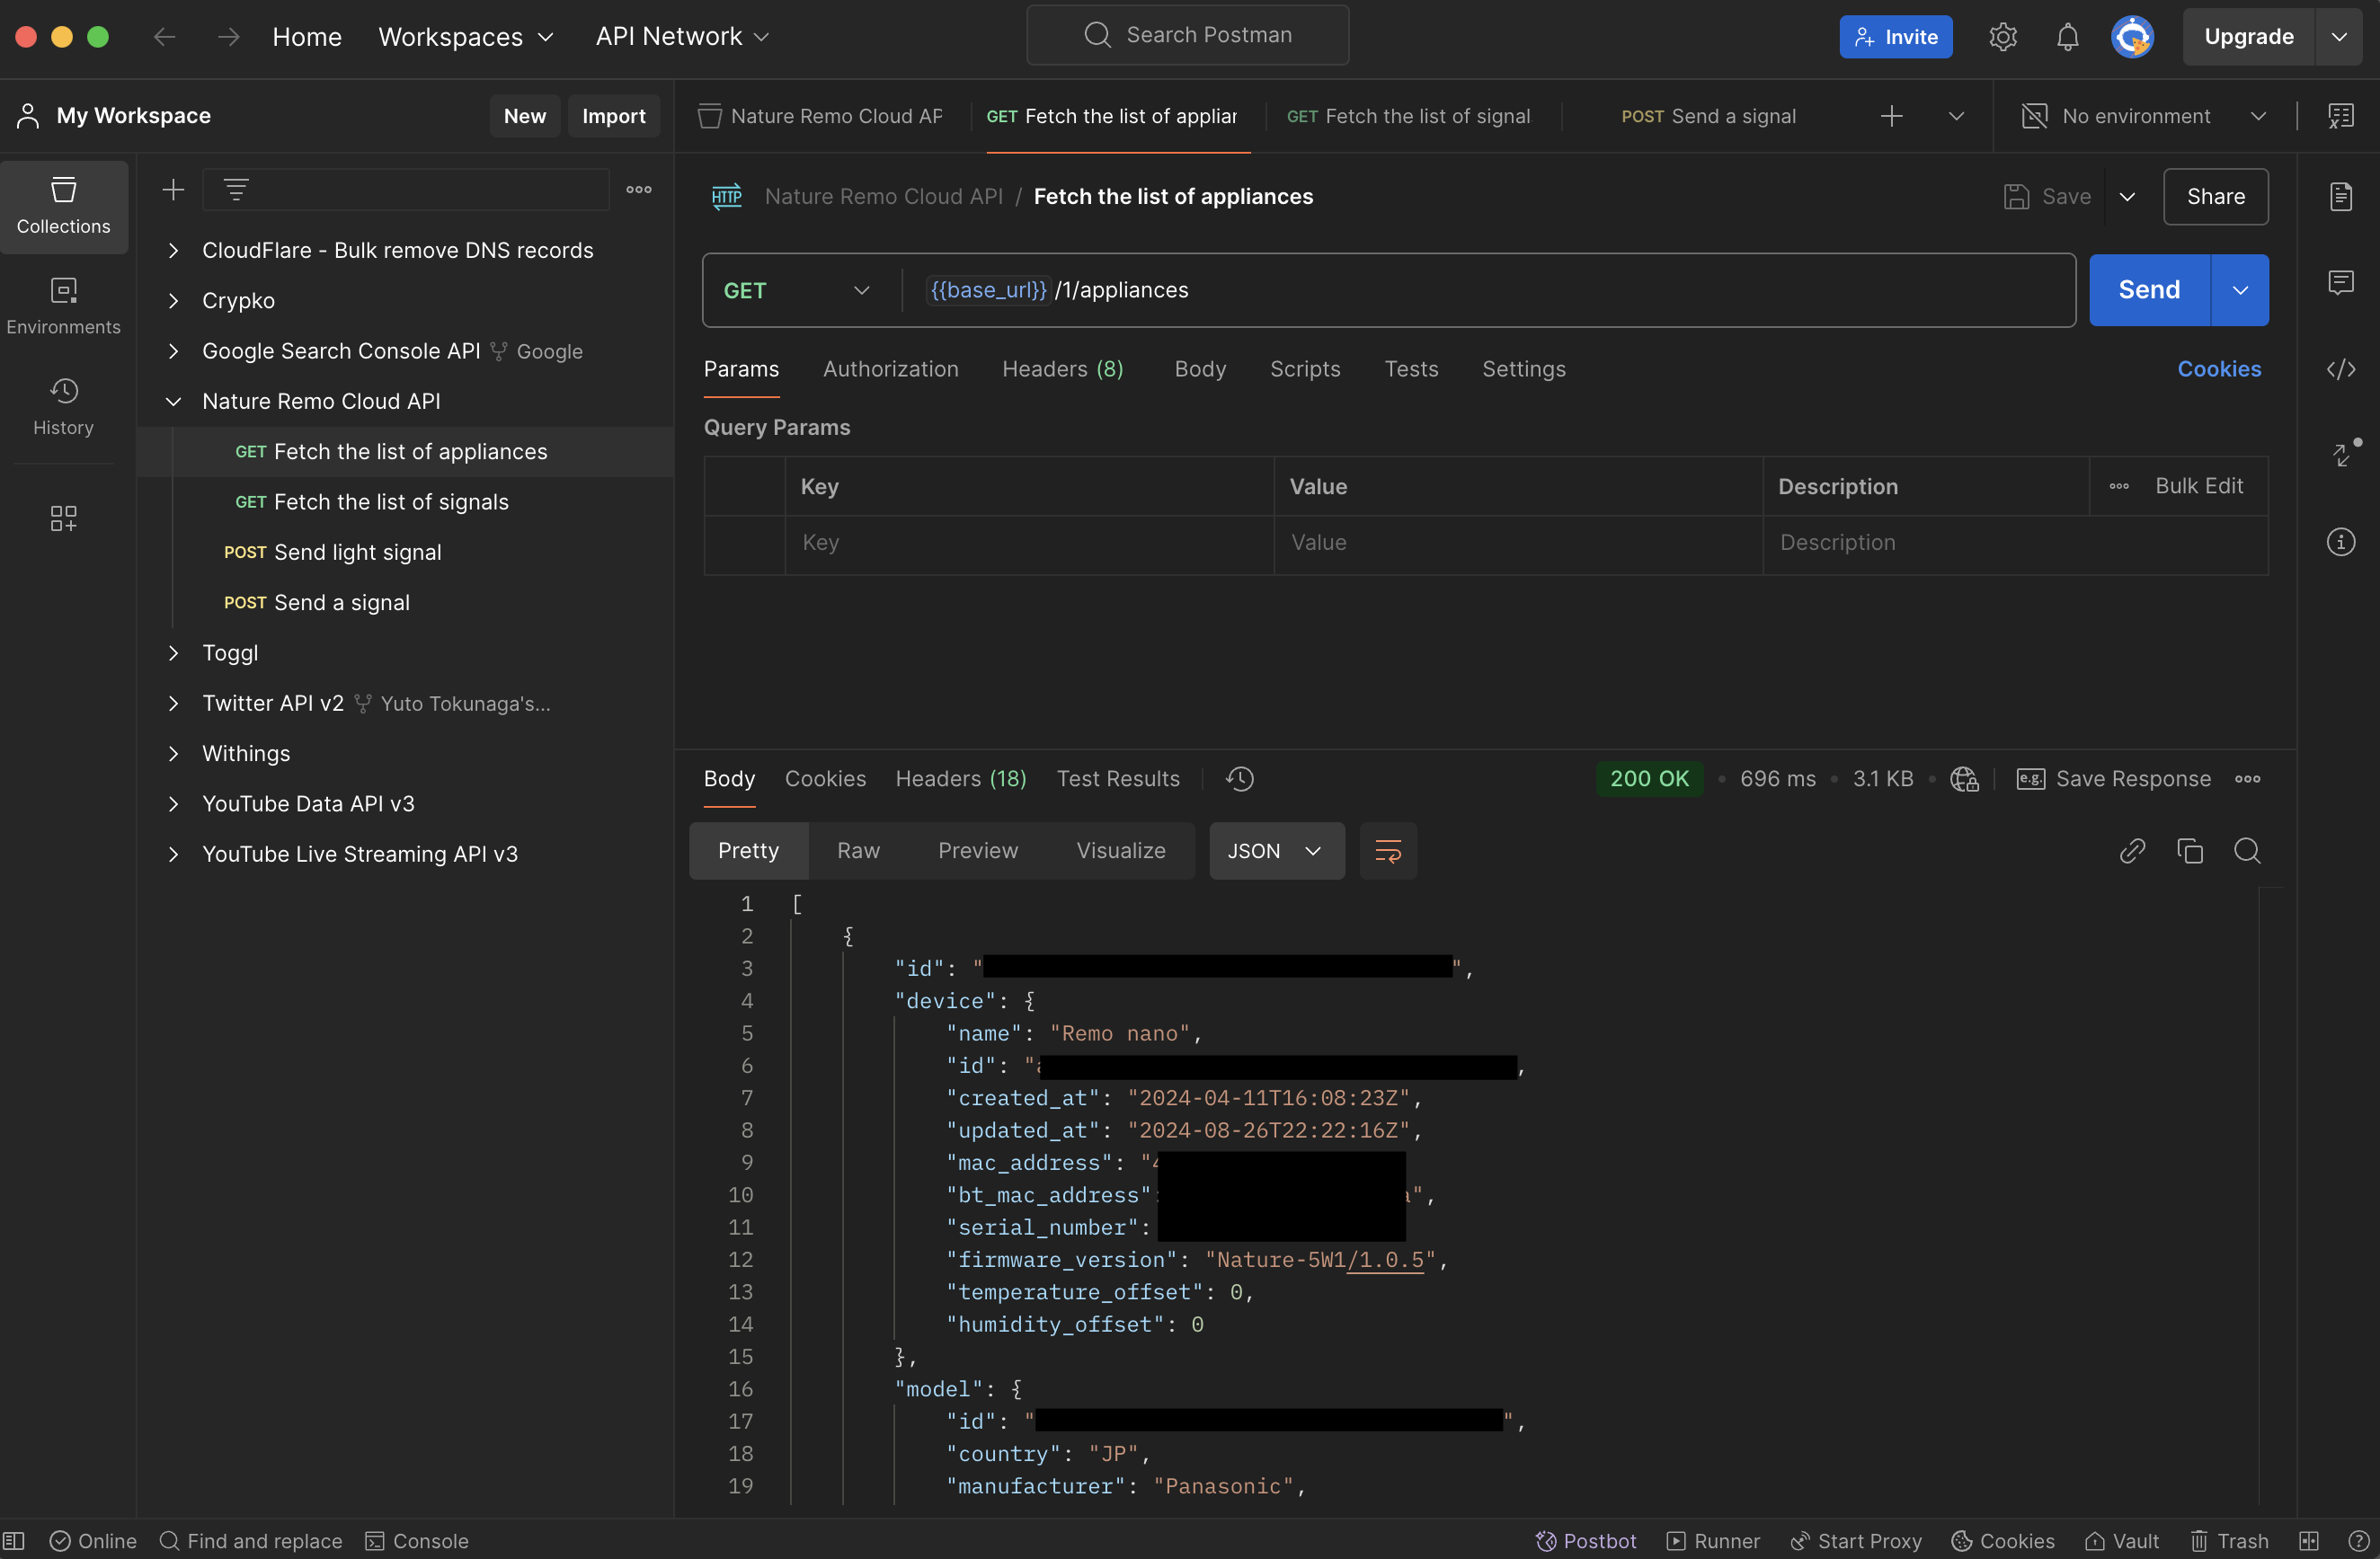This screenshot has height=1559, width=2380.
Task: Click the Cookies link
Action: click(x=2218, y=369)
